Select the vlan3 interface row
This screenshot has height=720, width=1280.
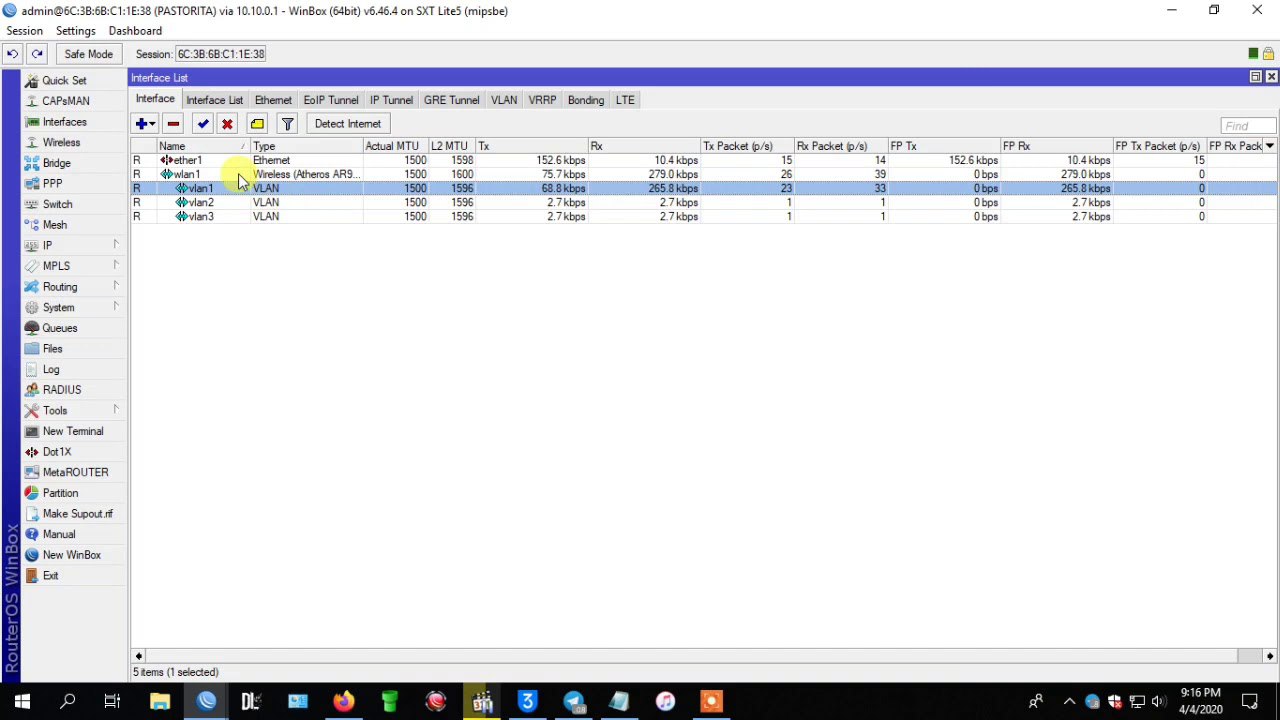coord(704,216)
